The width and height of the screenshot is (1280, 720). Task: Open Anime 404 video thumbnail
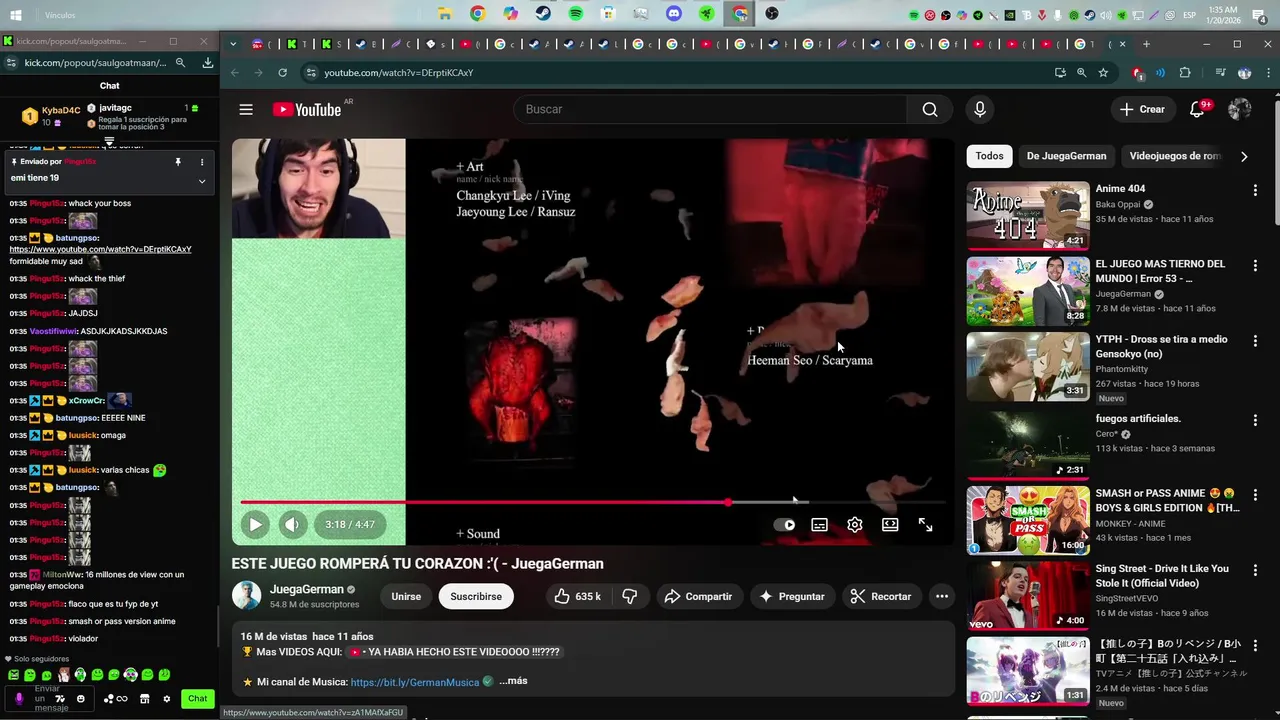click(x=1027, y=215)
